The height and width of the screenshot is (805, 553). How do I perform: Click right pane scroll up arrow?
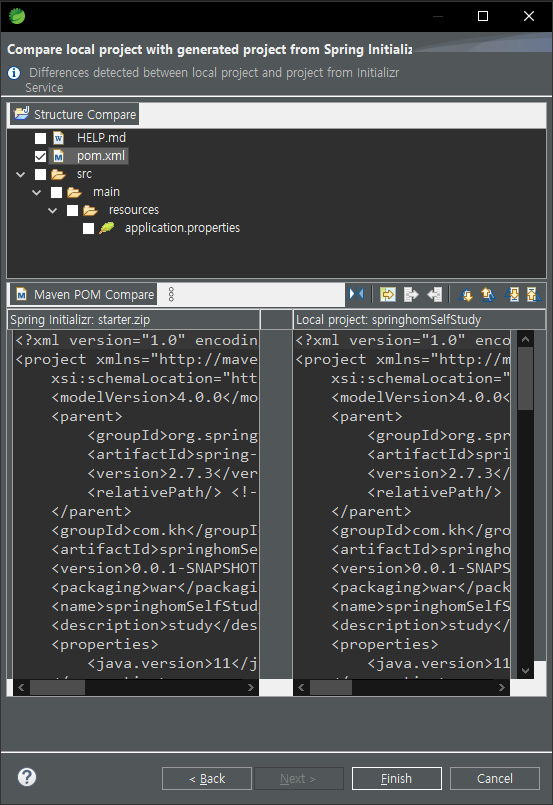(x=525, y=339)
